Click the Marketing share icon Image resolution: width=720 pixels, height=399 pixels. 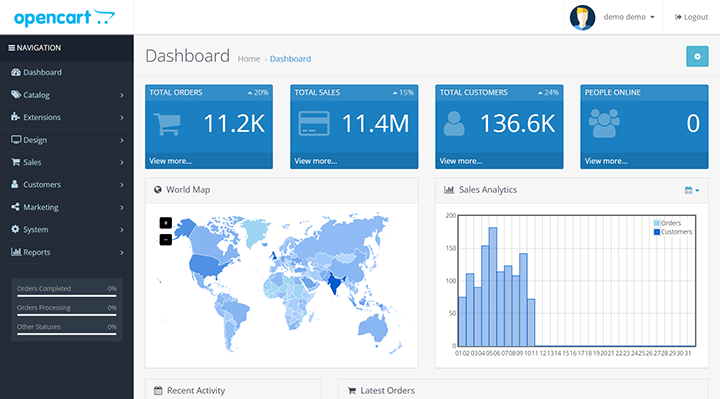click(15, 207)
